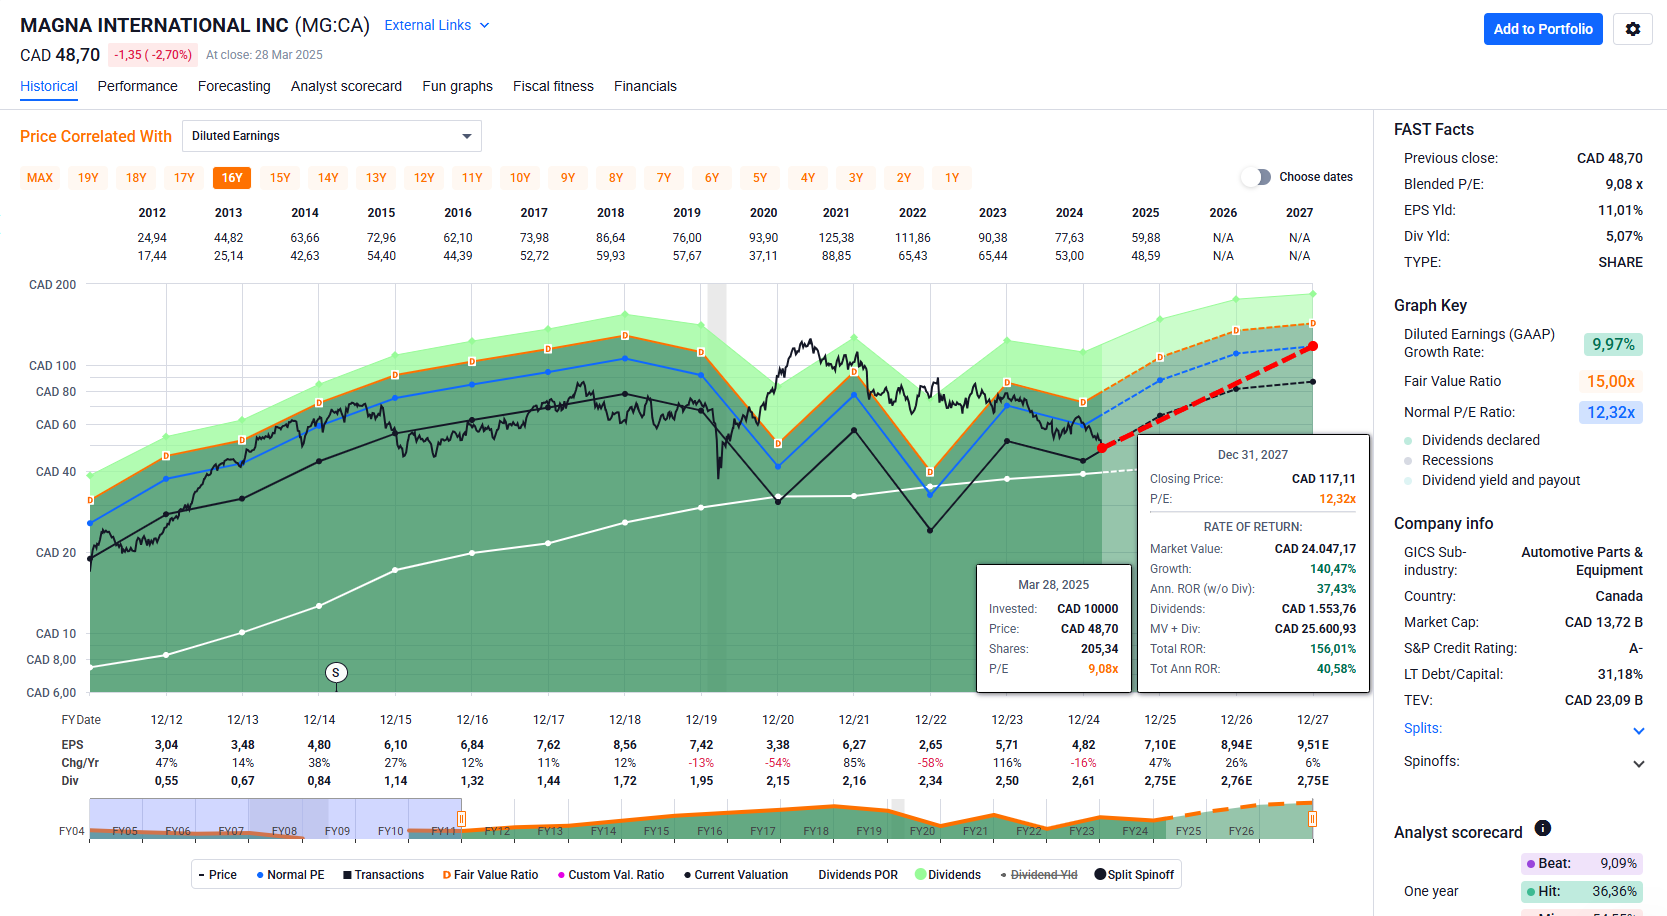
Task: Click the Dividends legend green circle
Action: (x=920, y=875)
